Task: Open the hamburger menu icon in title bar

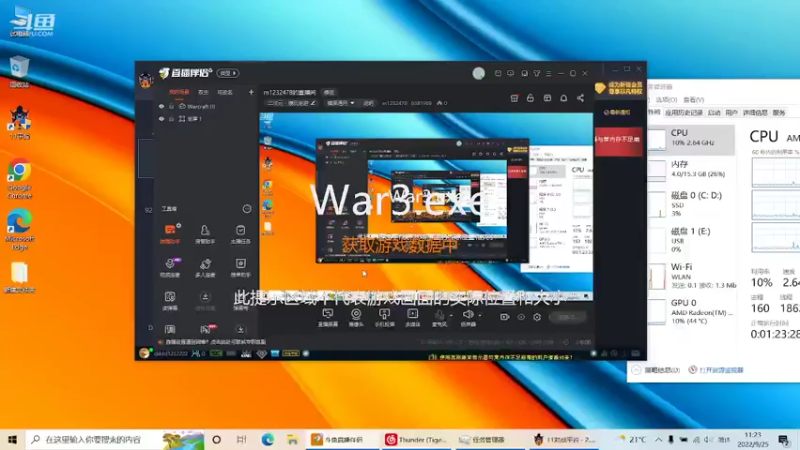Action: tap(548, 73)
